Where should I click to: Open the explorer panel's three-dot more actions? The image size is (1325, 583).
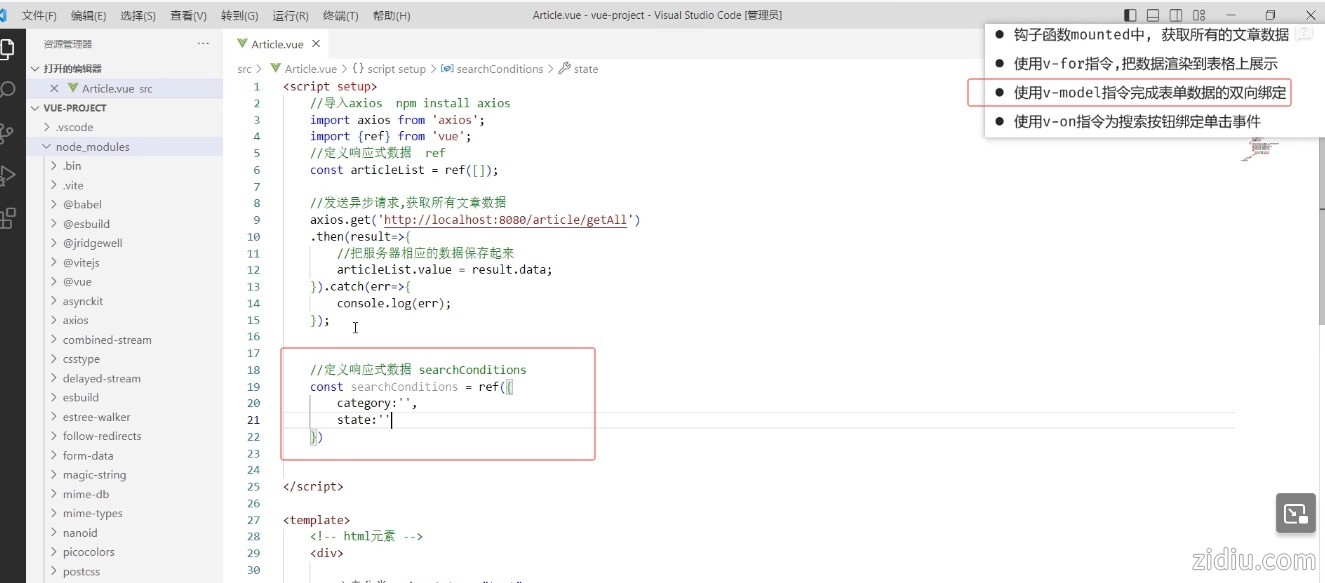point(204,44)
